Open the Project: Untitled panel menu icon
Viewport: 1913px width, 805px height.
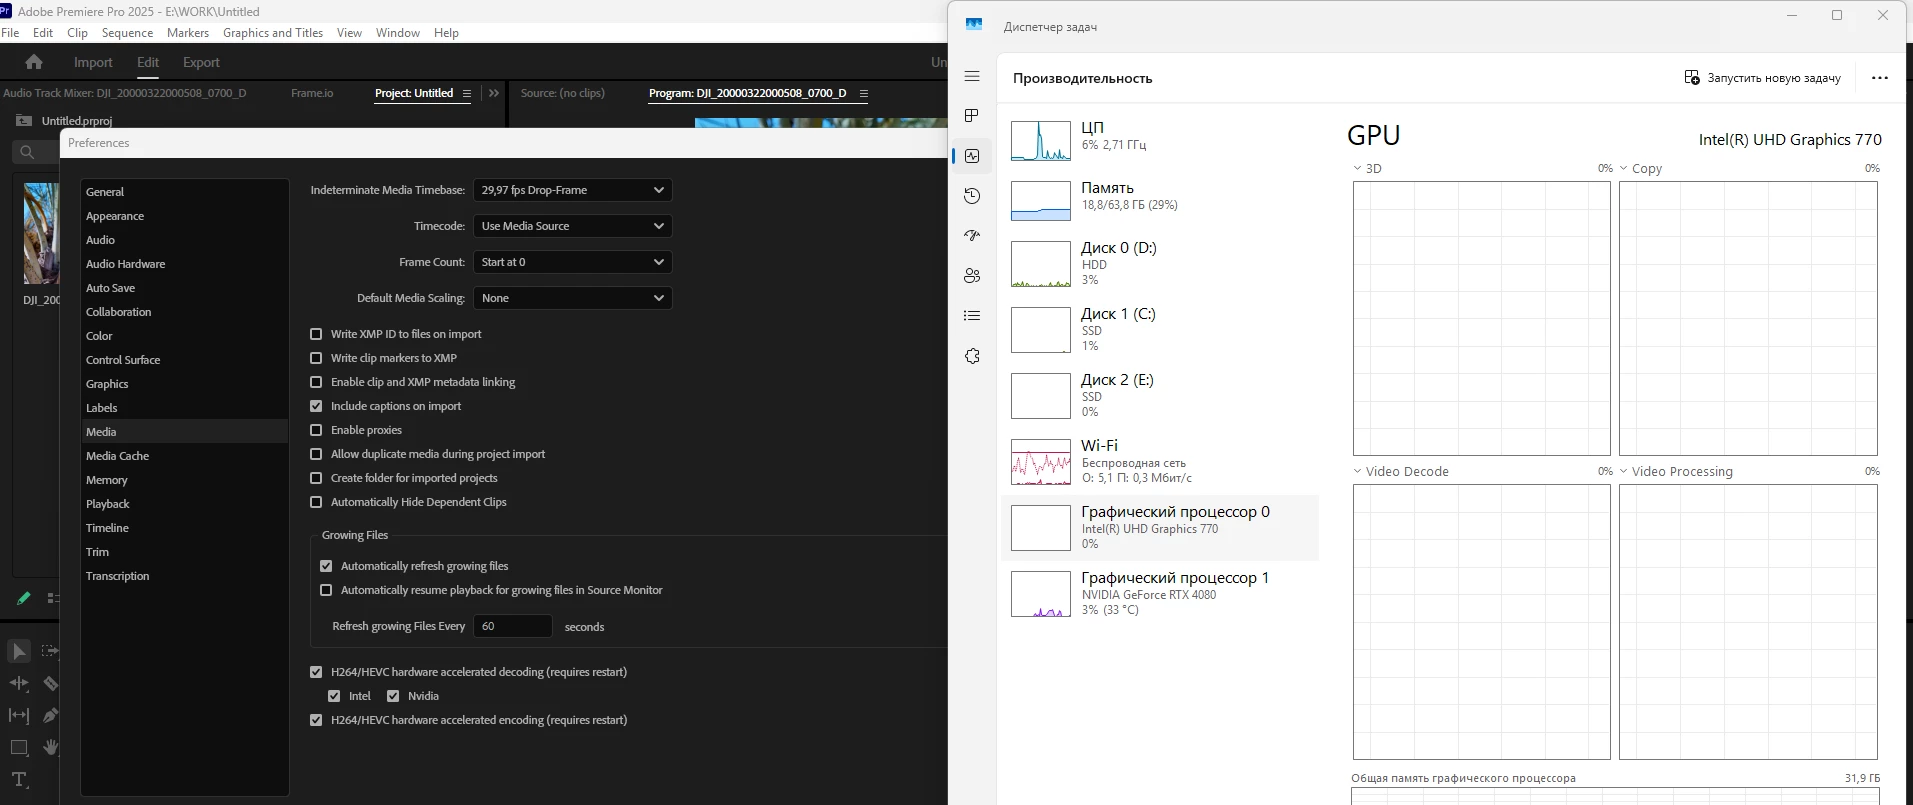tap(466, 93)
